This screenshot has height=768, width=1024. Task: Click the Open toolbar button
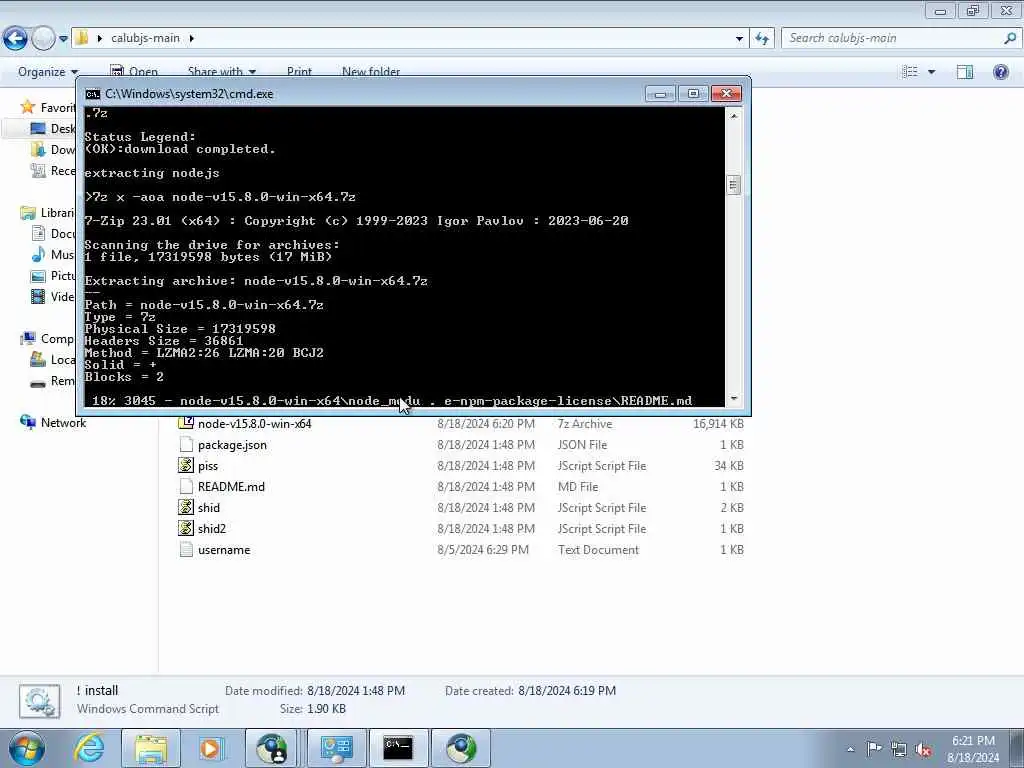134,71
